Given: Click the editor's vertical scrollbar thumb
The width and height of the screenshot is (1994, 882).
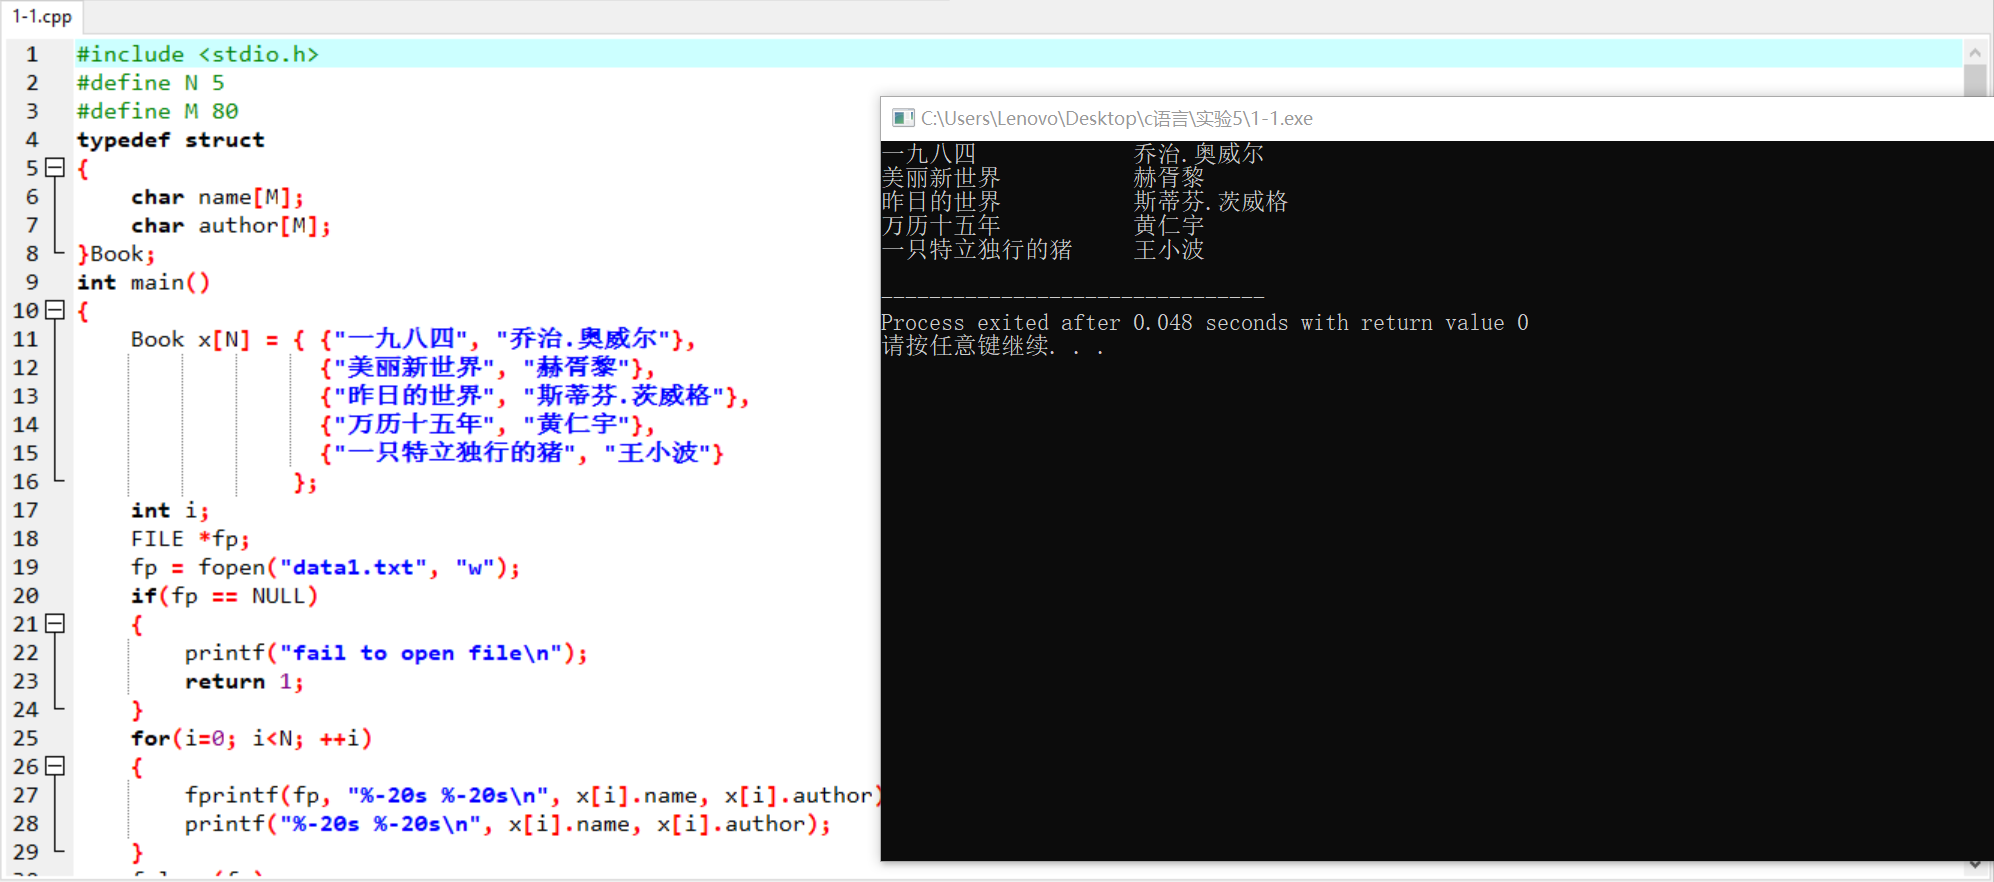Looking at the screenshot, I should tap(1974, 81).
